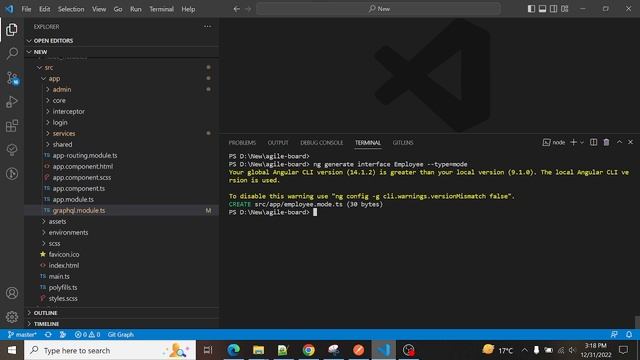Open the Run and Debug view

pyautogui.click(x=12, y=102)
